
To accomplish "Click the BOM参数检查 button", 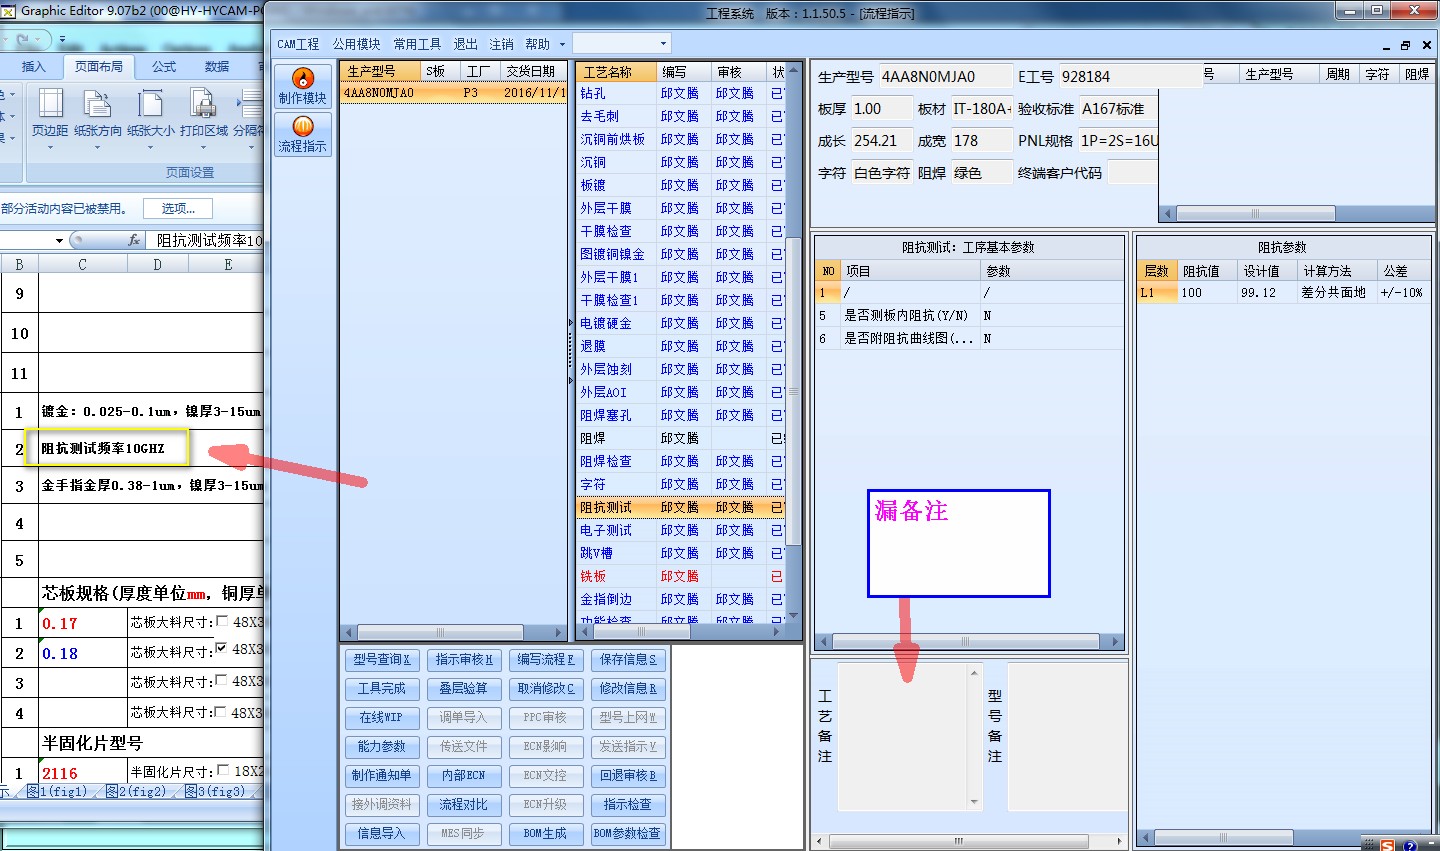I will 628,834.
